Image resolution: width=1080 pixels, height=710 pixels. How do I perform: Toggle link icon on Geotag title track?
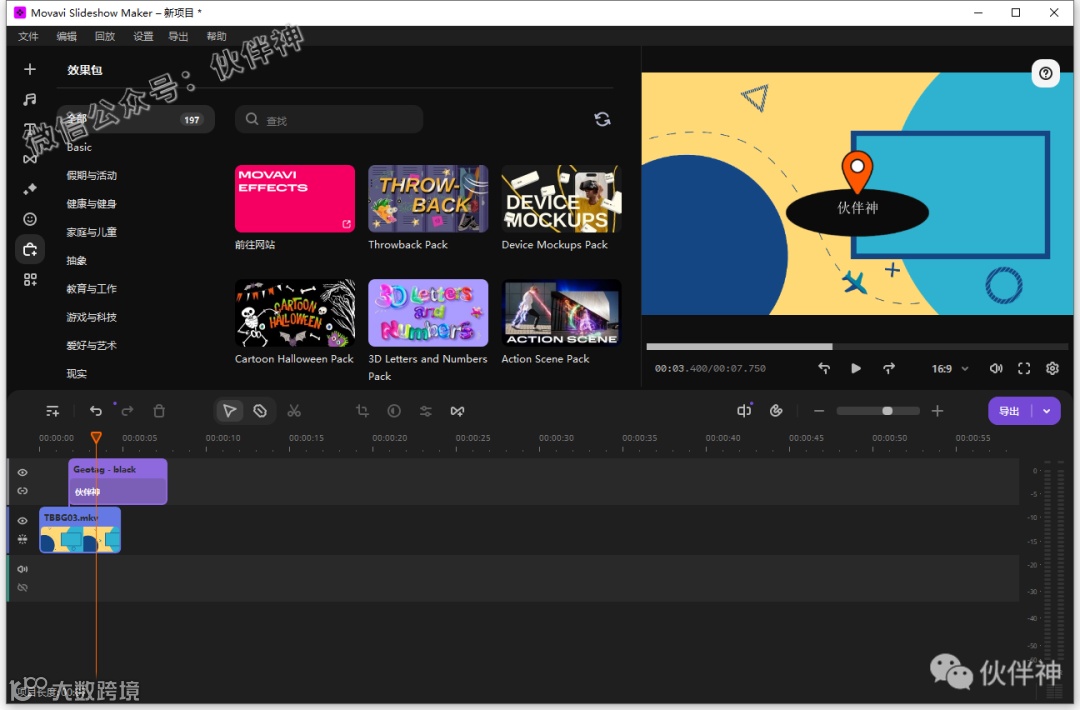23,491
